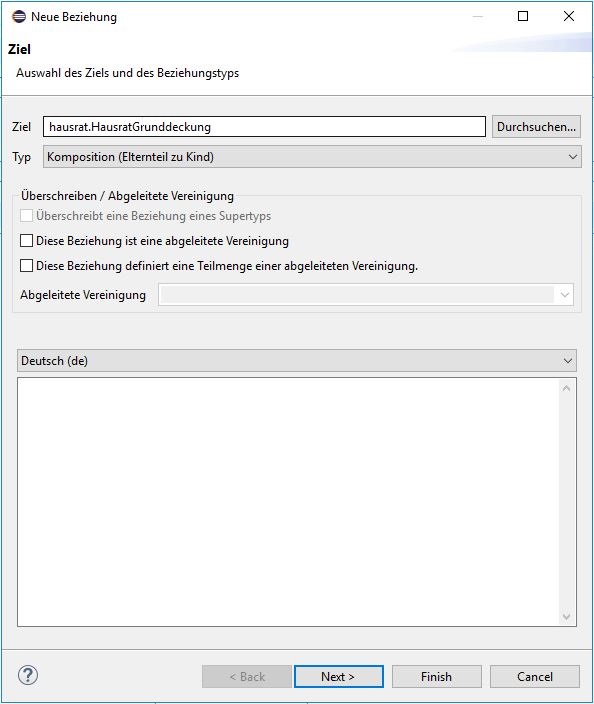The height and width of the screenshot is (704, 594).
Task: Expand the Deutsch (de) language dropdown
Action: coord(297,361)
